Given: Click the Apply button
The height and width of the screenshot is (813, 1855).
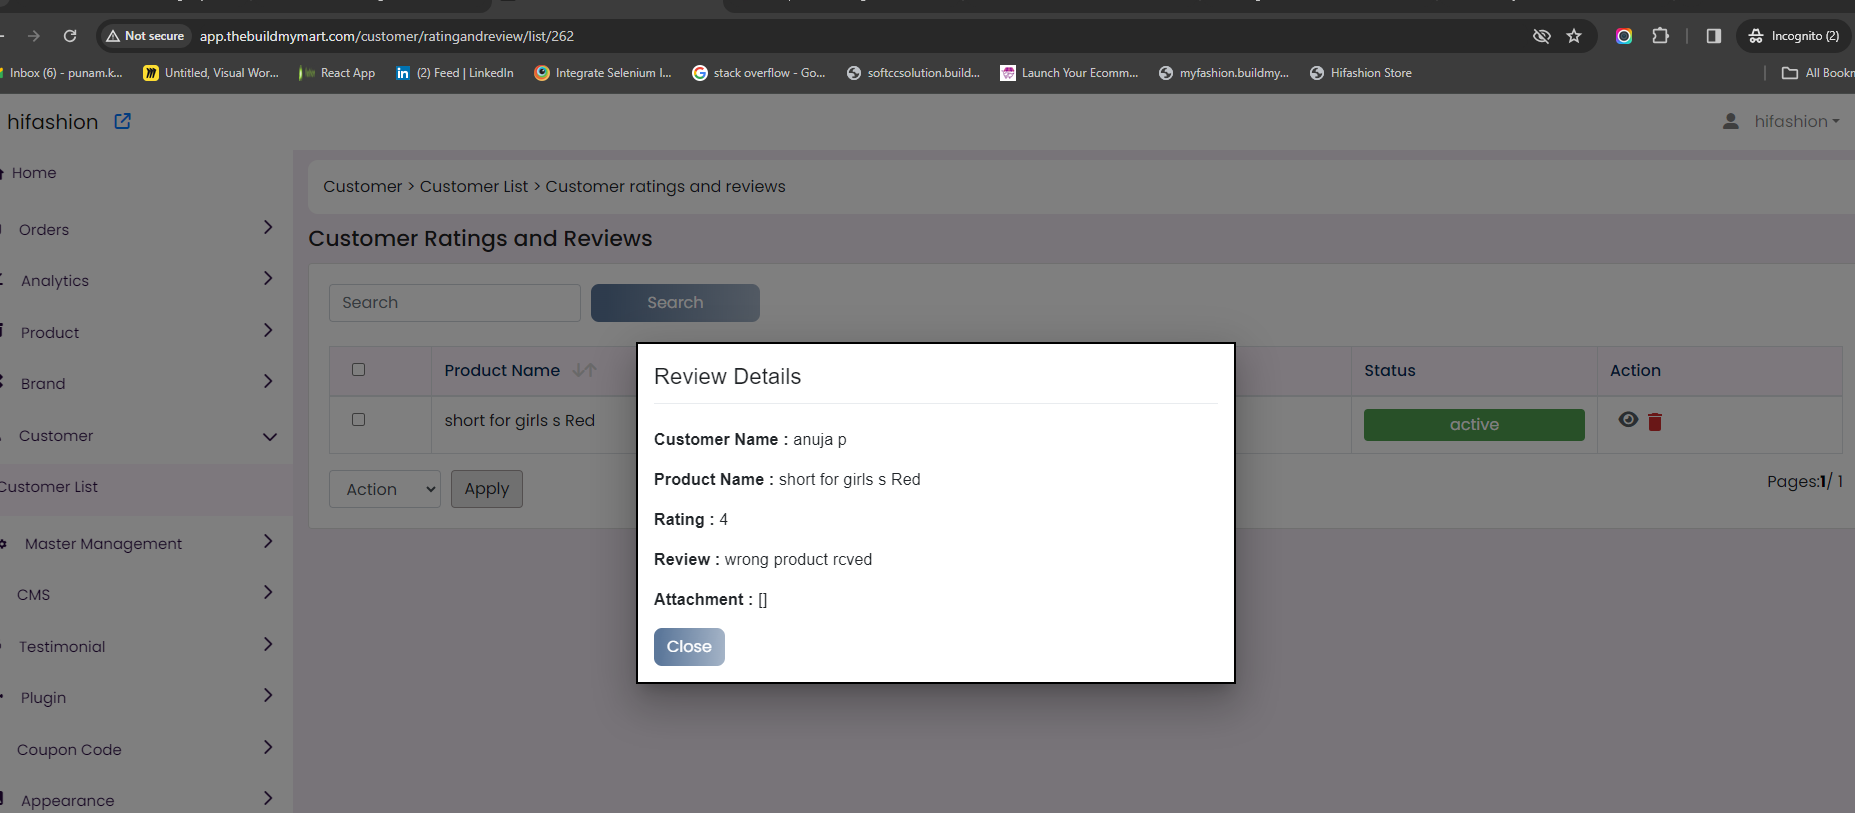Looking at the screenshot, I should coord(487,489).
